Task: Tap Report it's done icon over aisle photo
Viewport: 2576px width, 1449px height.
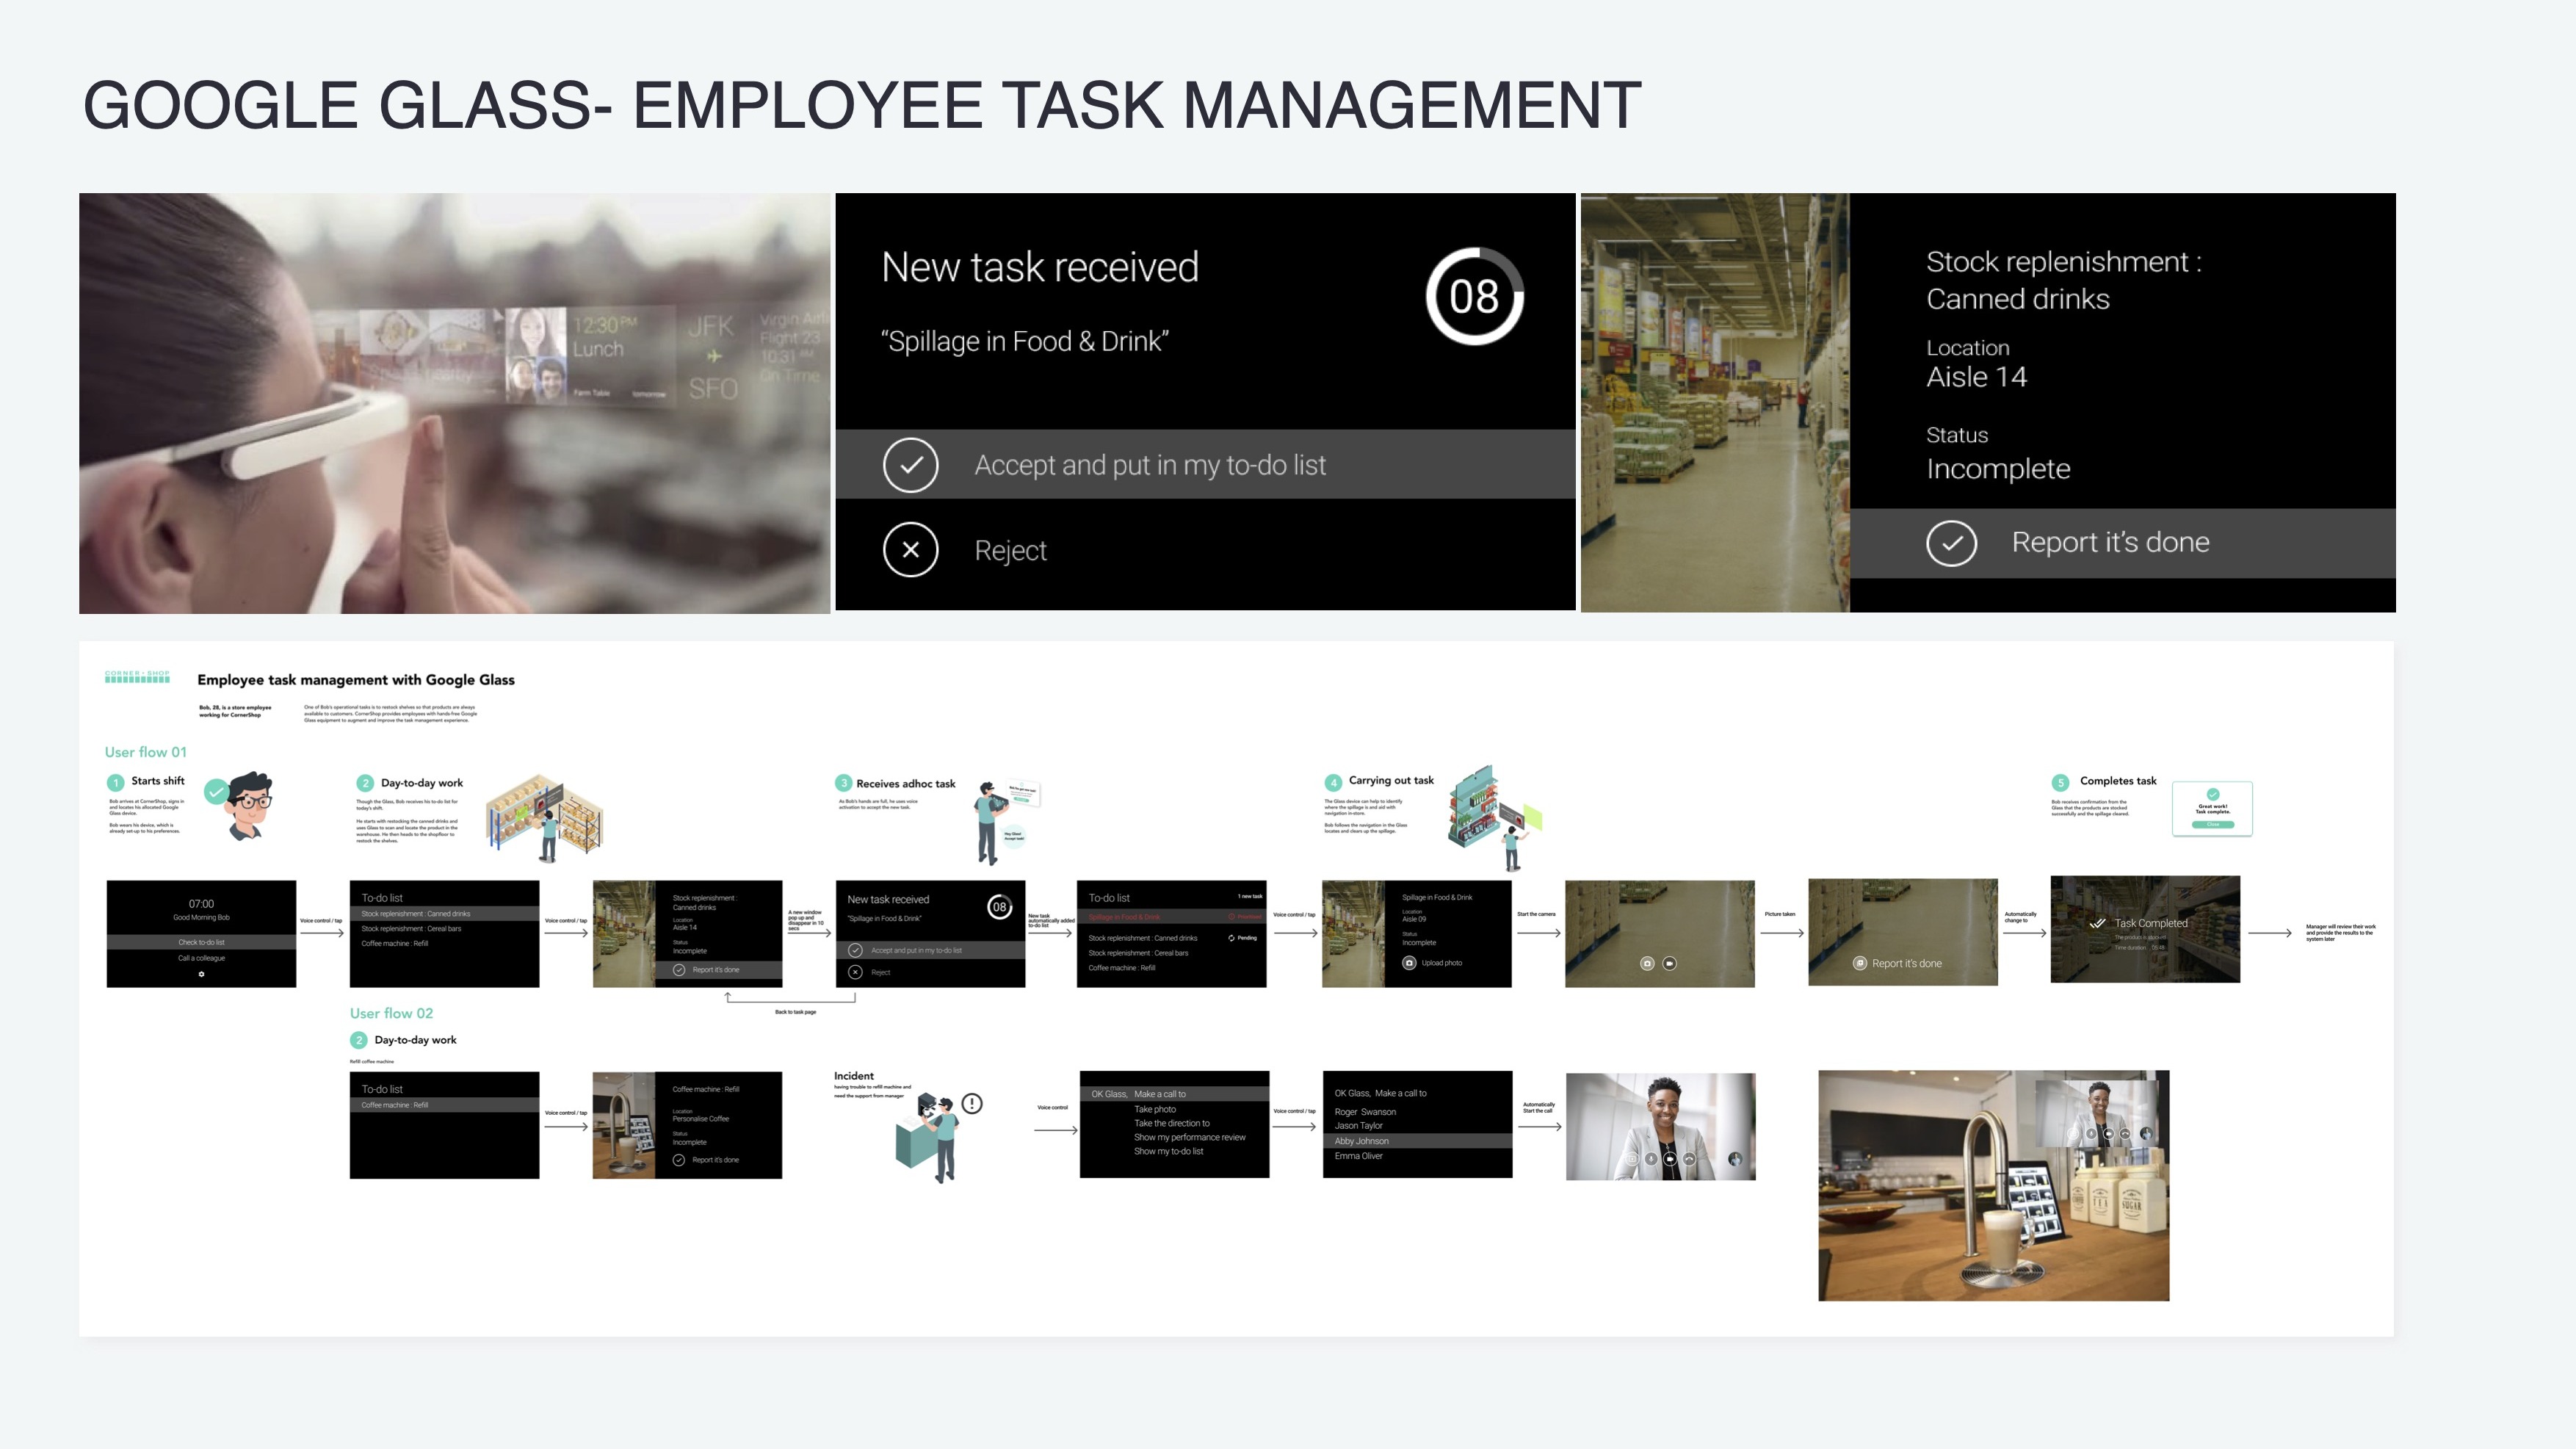Action: [x=1860, y=963]
